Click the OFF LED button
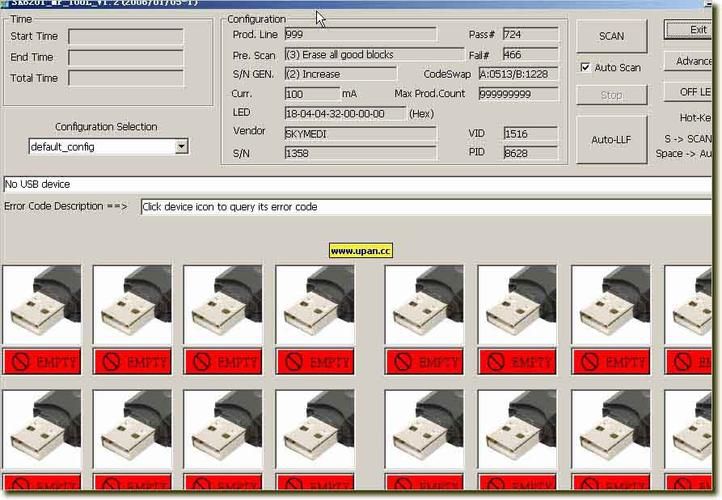Screen dimensions: 722x500 693,92
